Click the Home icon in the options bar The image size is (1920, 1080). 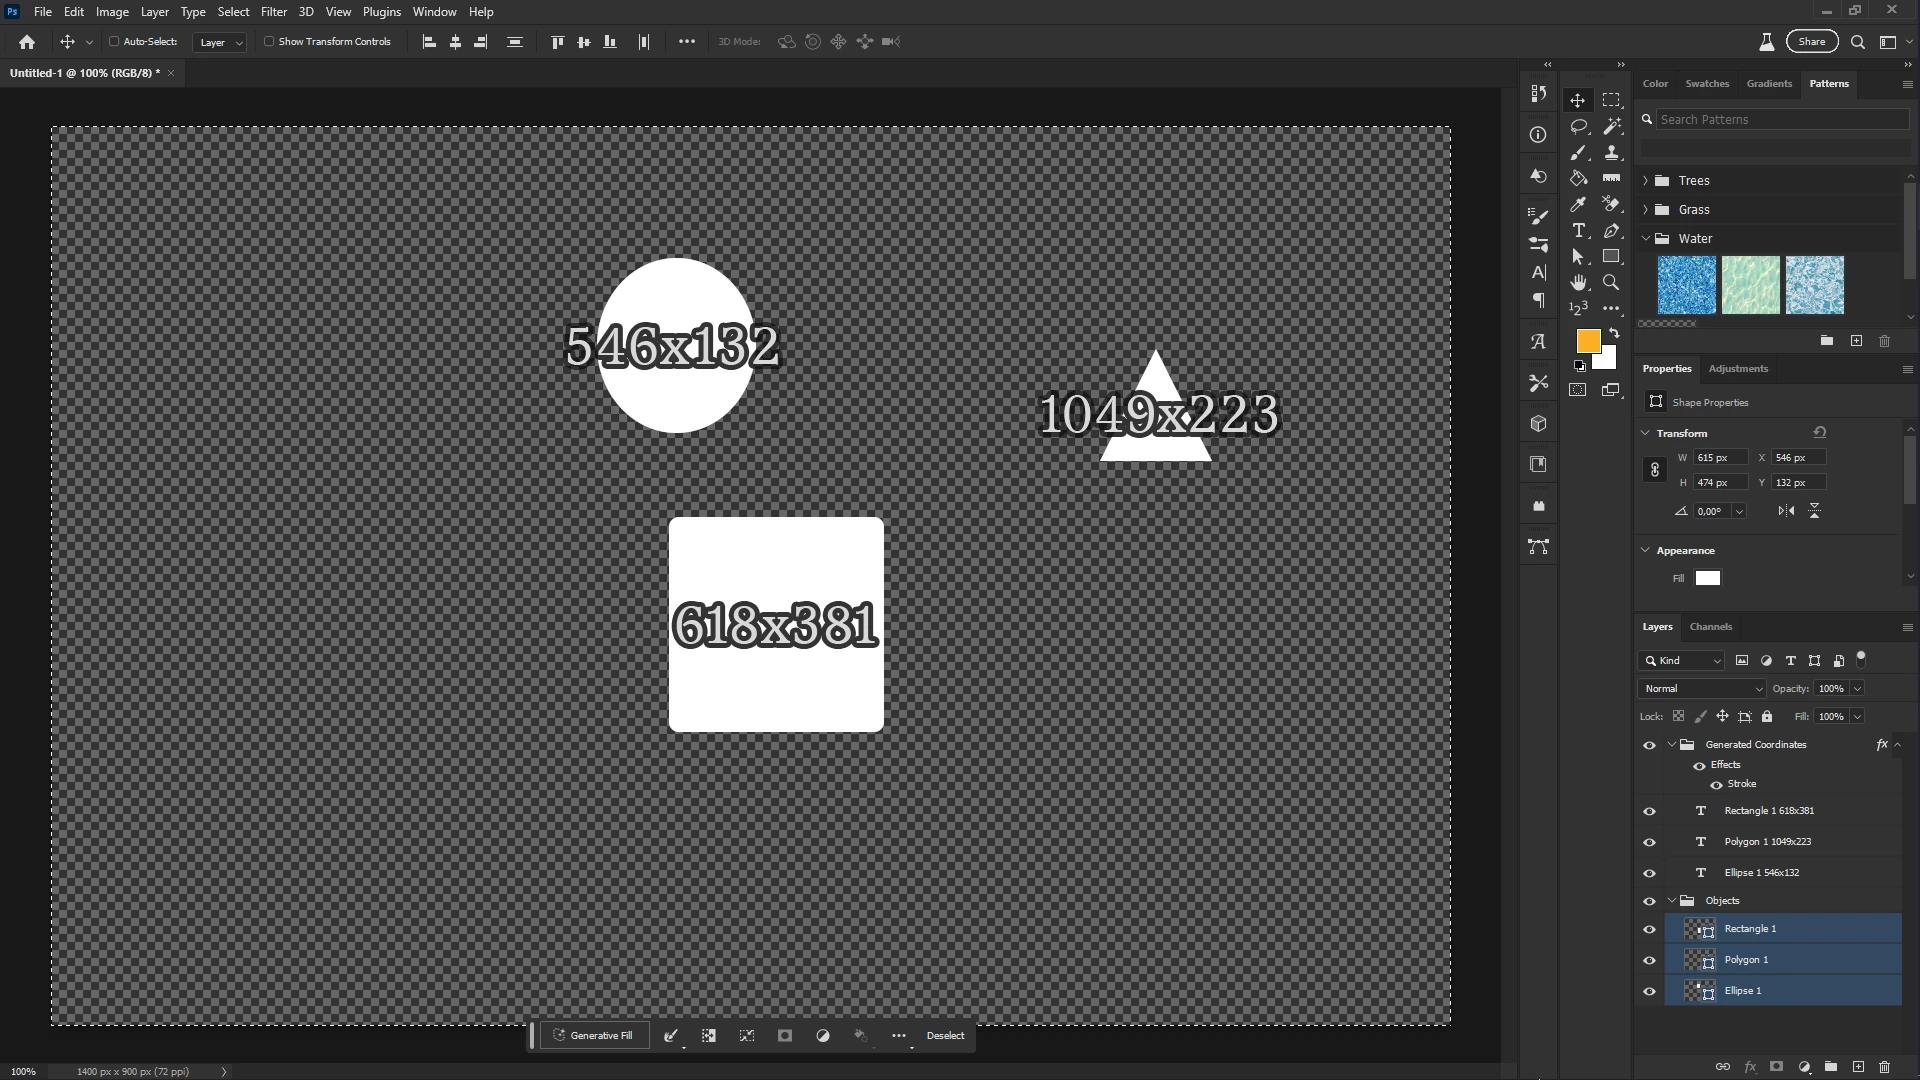click(27, 42)
